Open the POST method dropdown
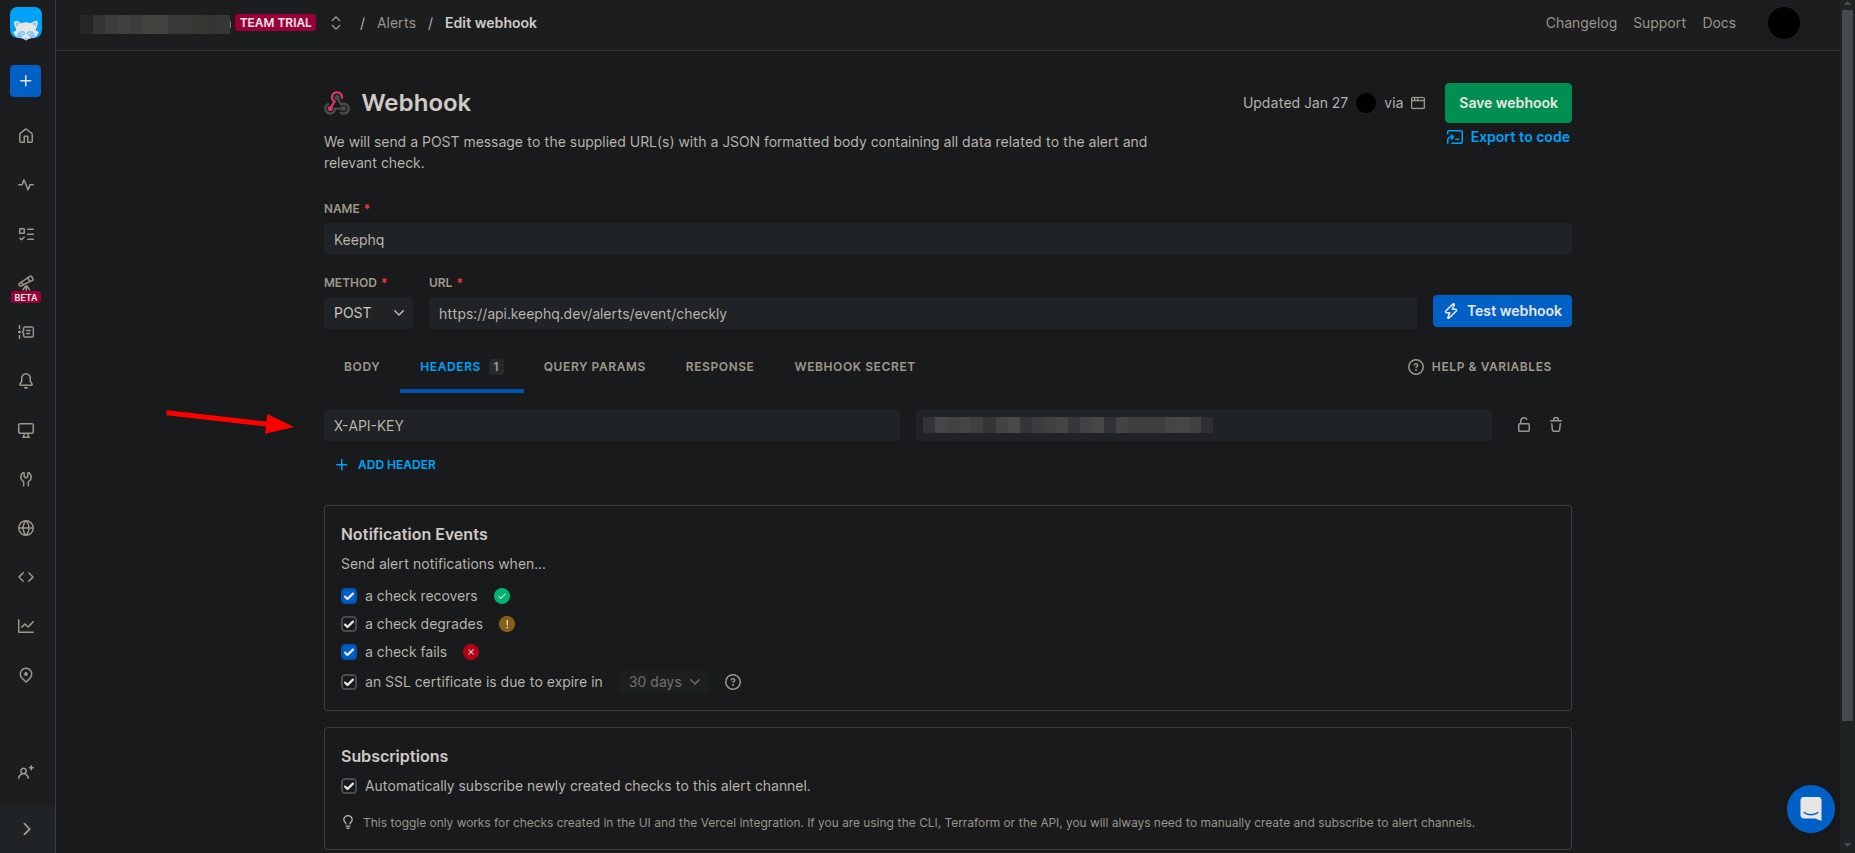 coord(368,313)
